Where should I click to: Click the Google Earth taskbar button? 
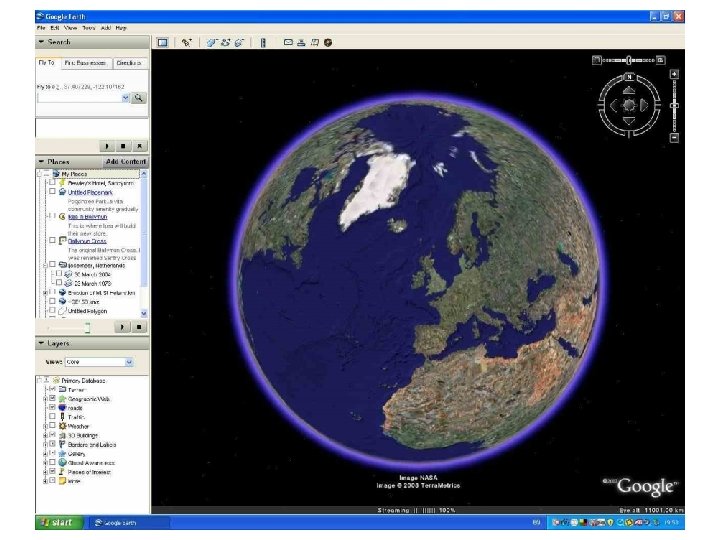[x=128, y=523]
